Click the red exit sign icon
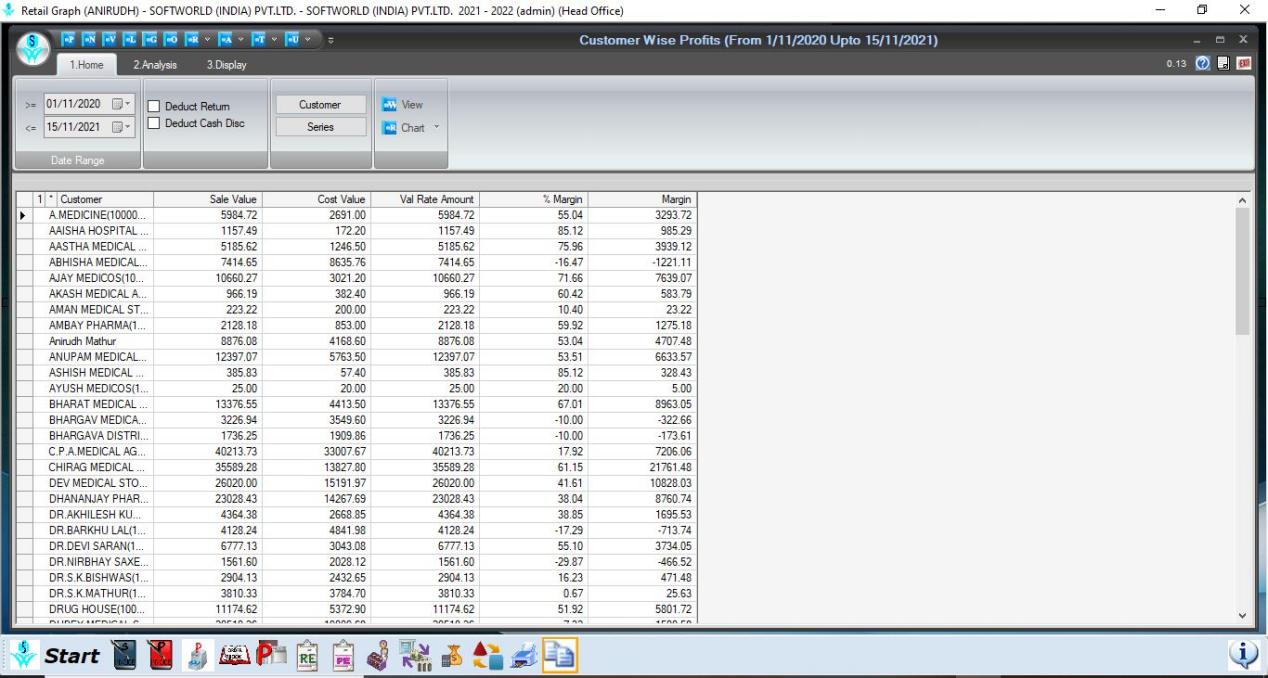The height and width of the screenshot is (678, 1268). [1243, 64]
